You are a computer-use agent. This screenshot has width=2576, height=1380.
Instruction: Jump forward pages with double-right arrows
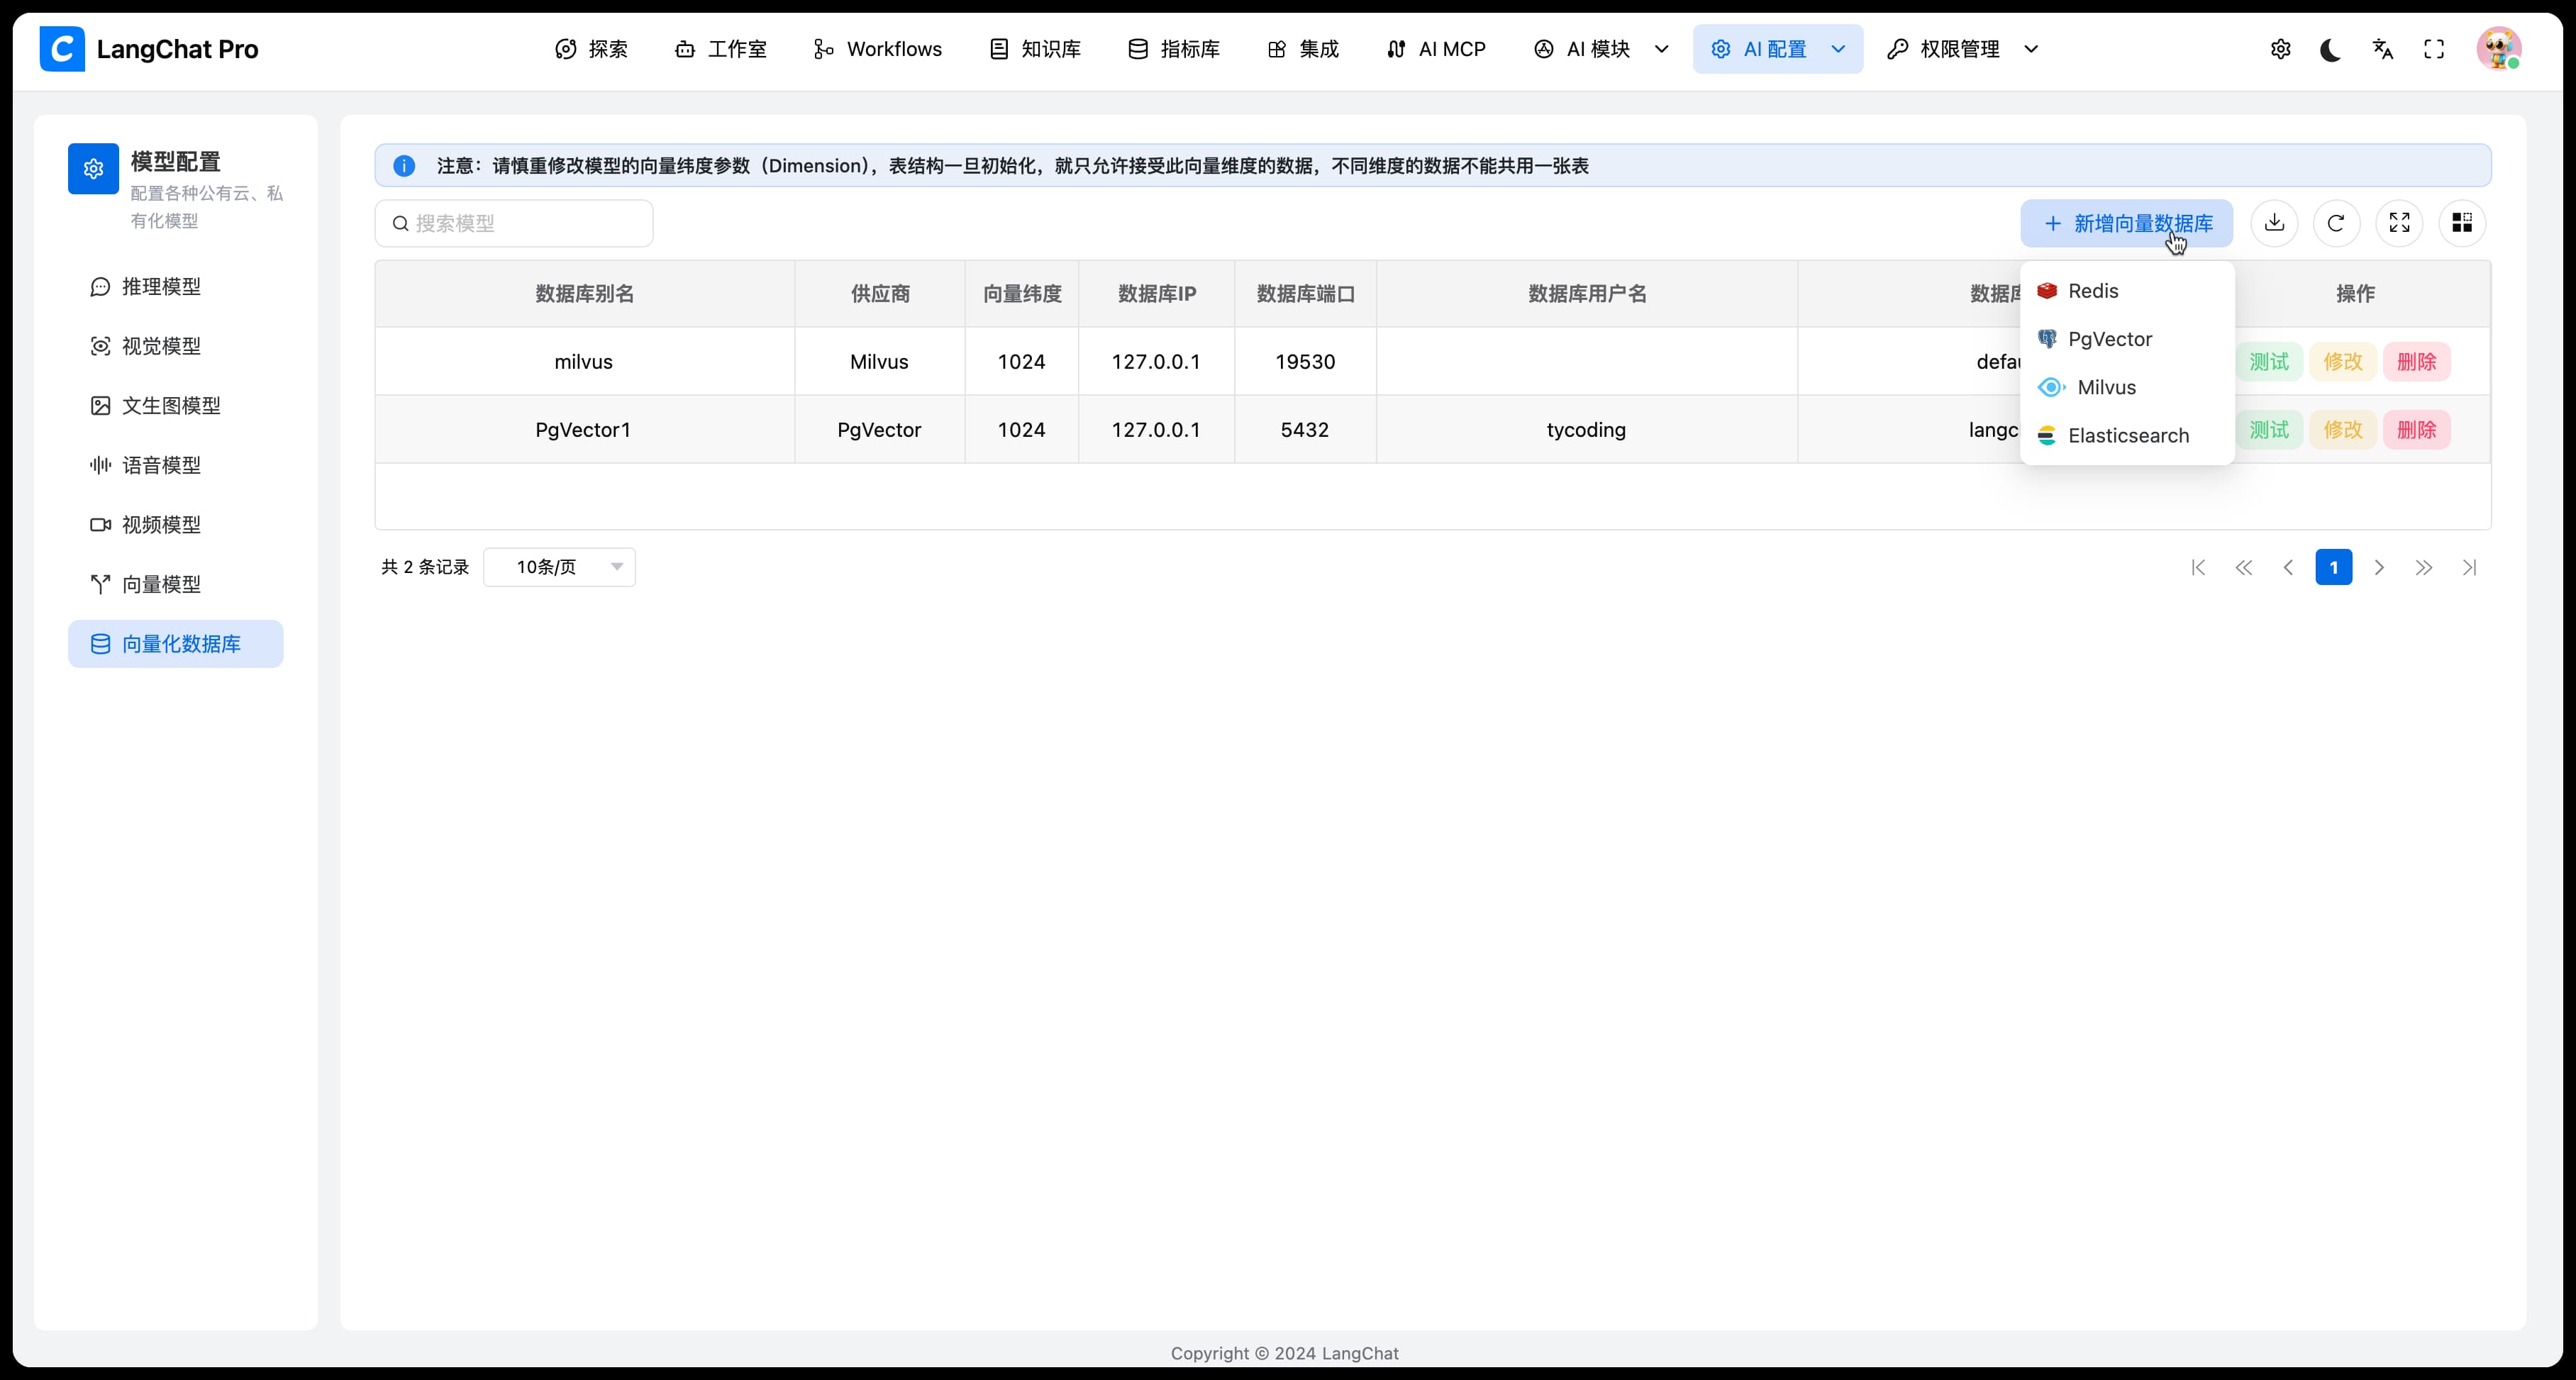coord(2424,568)
